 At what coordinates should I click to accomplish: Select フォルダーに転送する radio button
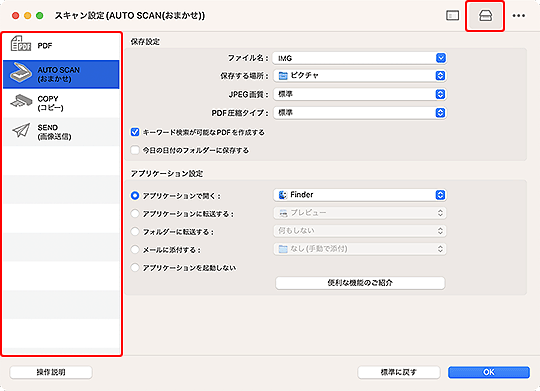click(135, 231)
